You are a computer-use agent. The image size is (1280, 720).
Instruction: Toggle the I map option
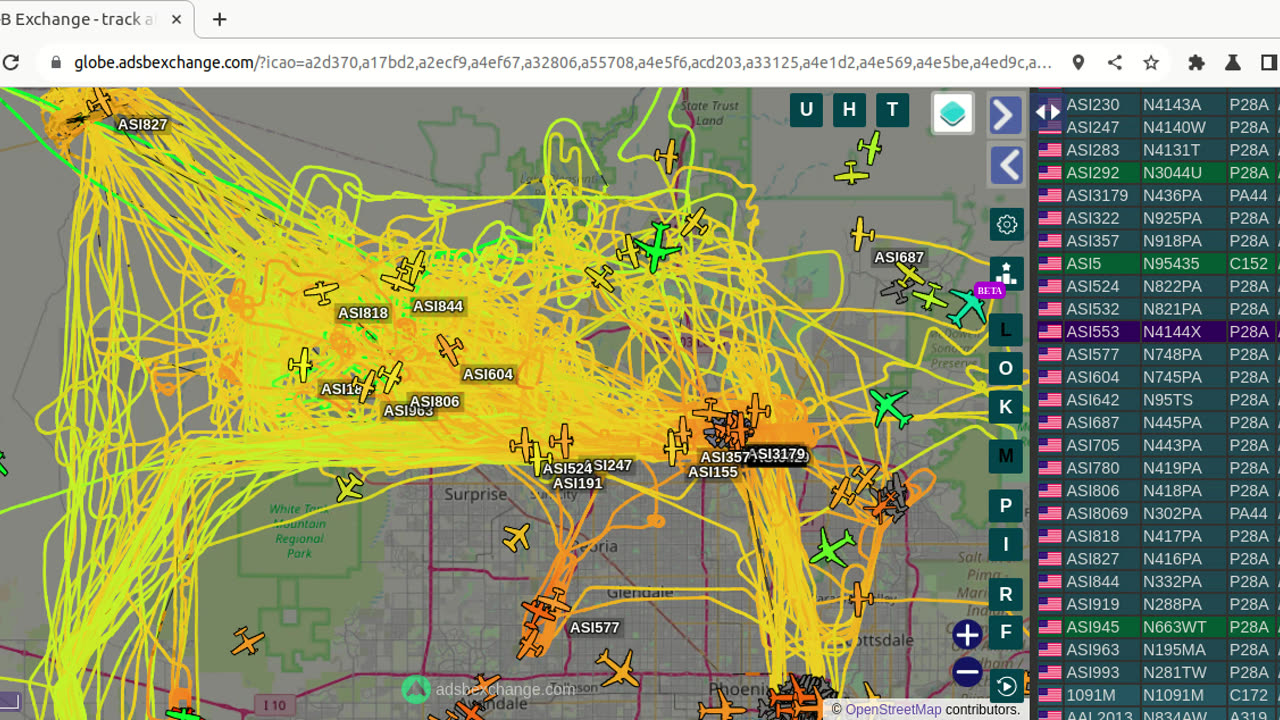1006,545
